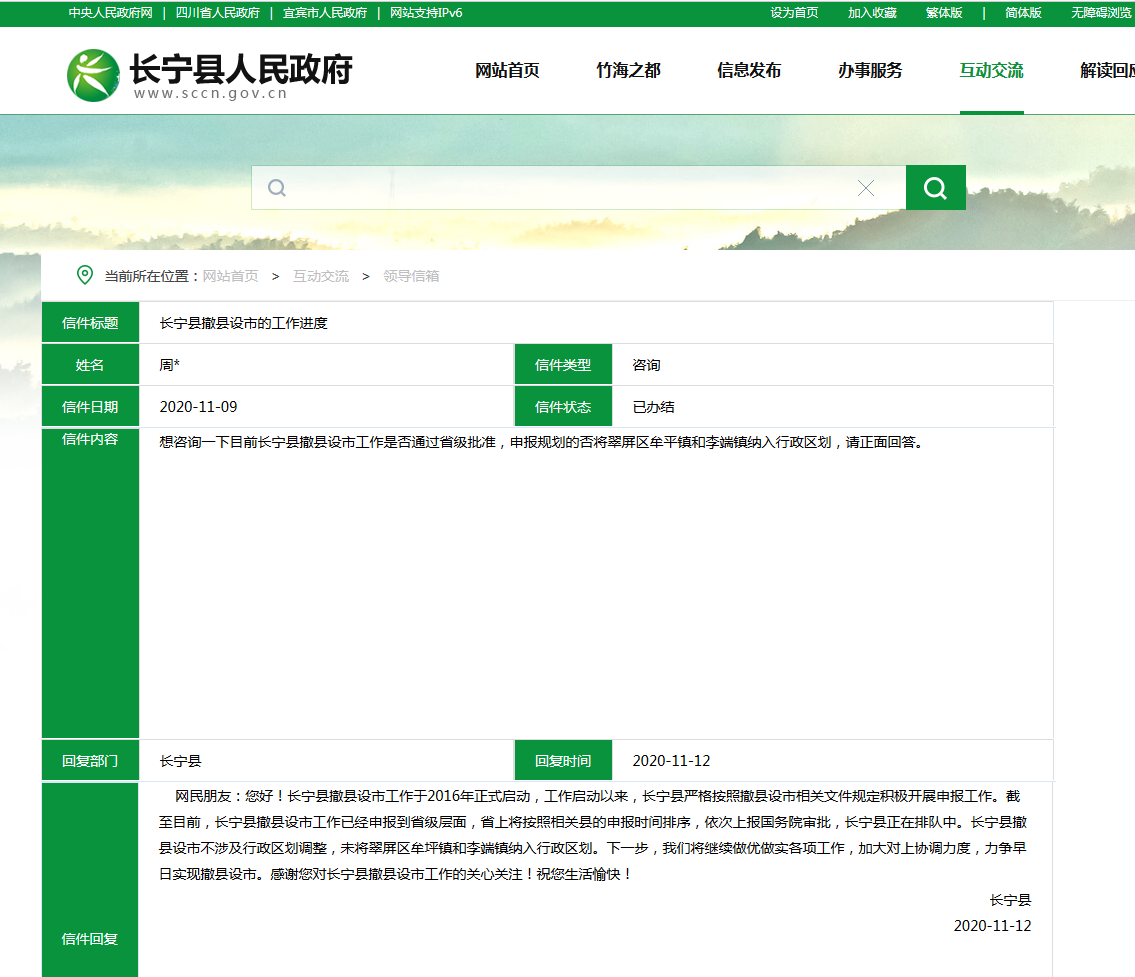Open the 中央人民政府网 top link
The height and width of the screenshot is (977, 1135).
tap(110, 13)
